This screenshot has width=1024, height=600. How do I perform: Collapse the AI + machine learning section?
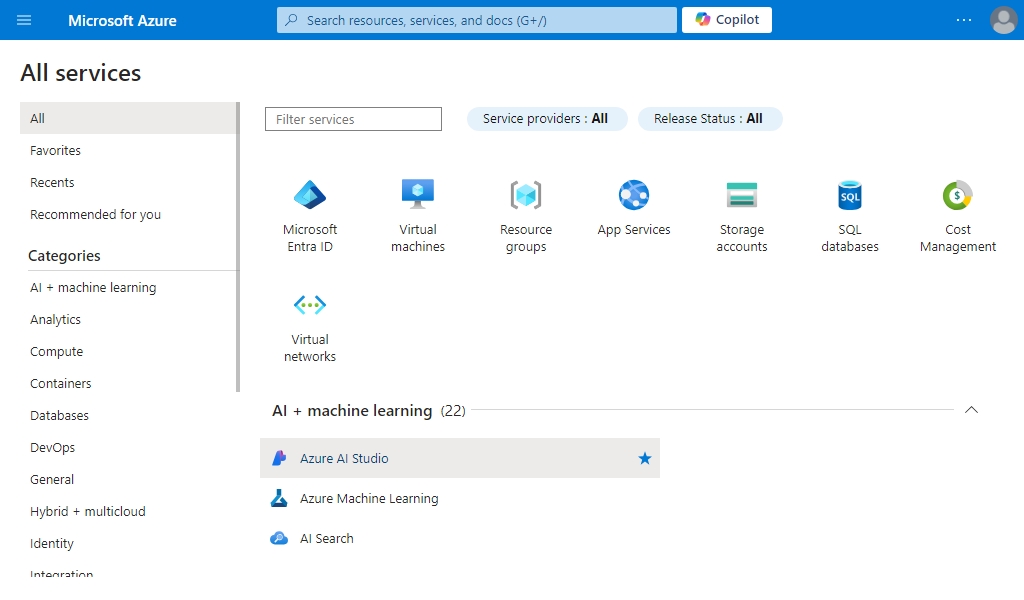pyautogui.click(x=971, y=410)
